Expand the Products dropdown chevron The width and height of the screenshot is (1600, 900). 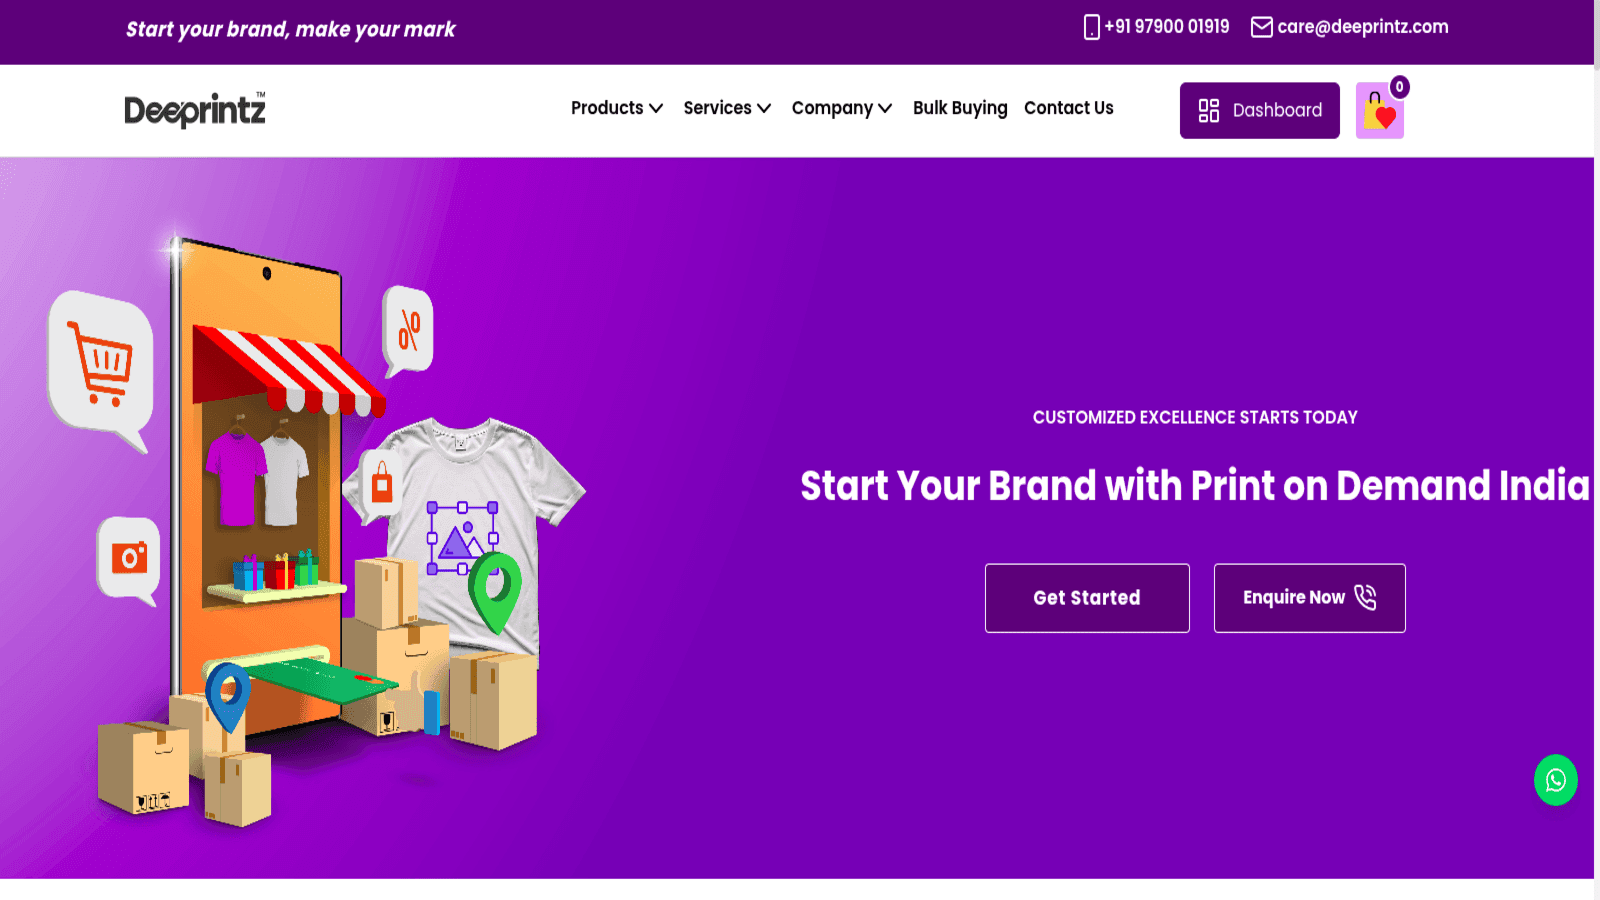(656, 108)
